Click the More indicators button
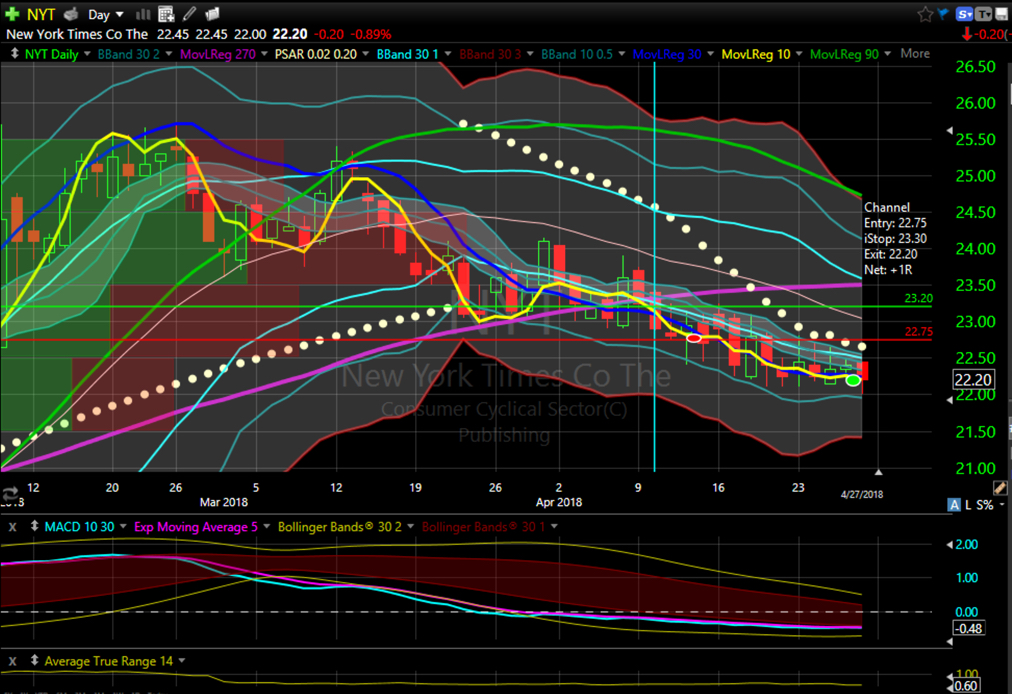This screenshot has width=1012, height=694. [915, 54]
